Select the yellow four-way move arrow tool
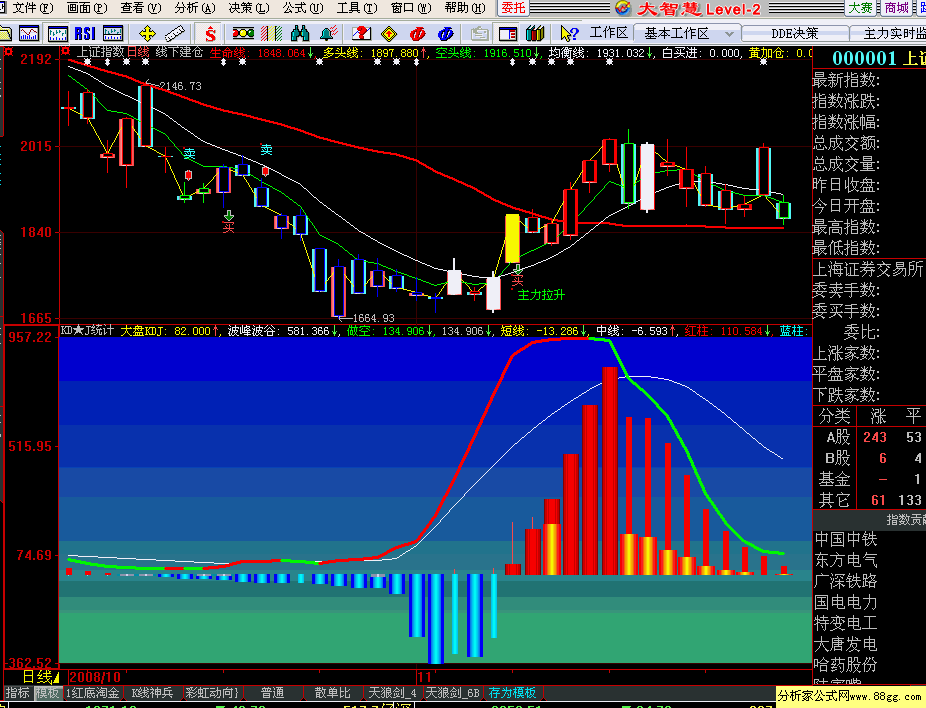Viewport: 926px width, 708px height. [x=147, y=34]
